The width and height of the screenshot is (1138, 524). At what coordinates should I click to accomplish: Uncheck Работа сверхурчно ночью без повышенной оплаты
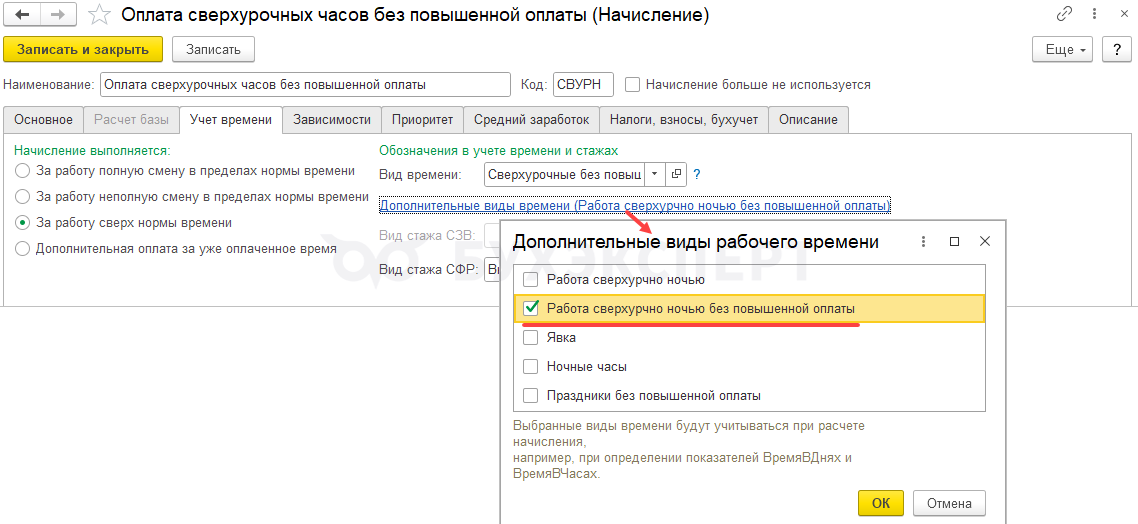(531, 308)
